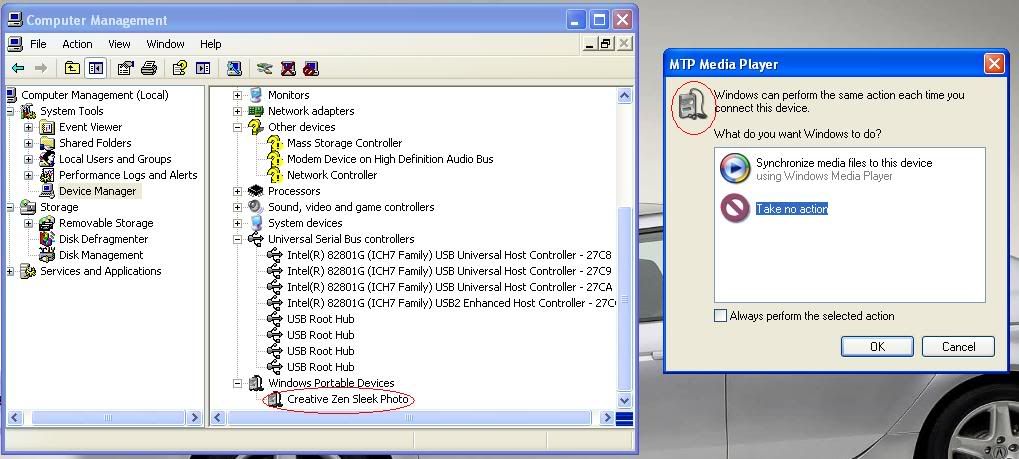Select Modem Device on High Definition Audio Bus
The width and height of the screenshot is (1019, 459).
pos(390,159)
